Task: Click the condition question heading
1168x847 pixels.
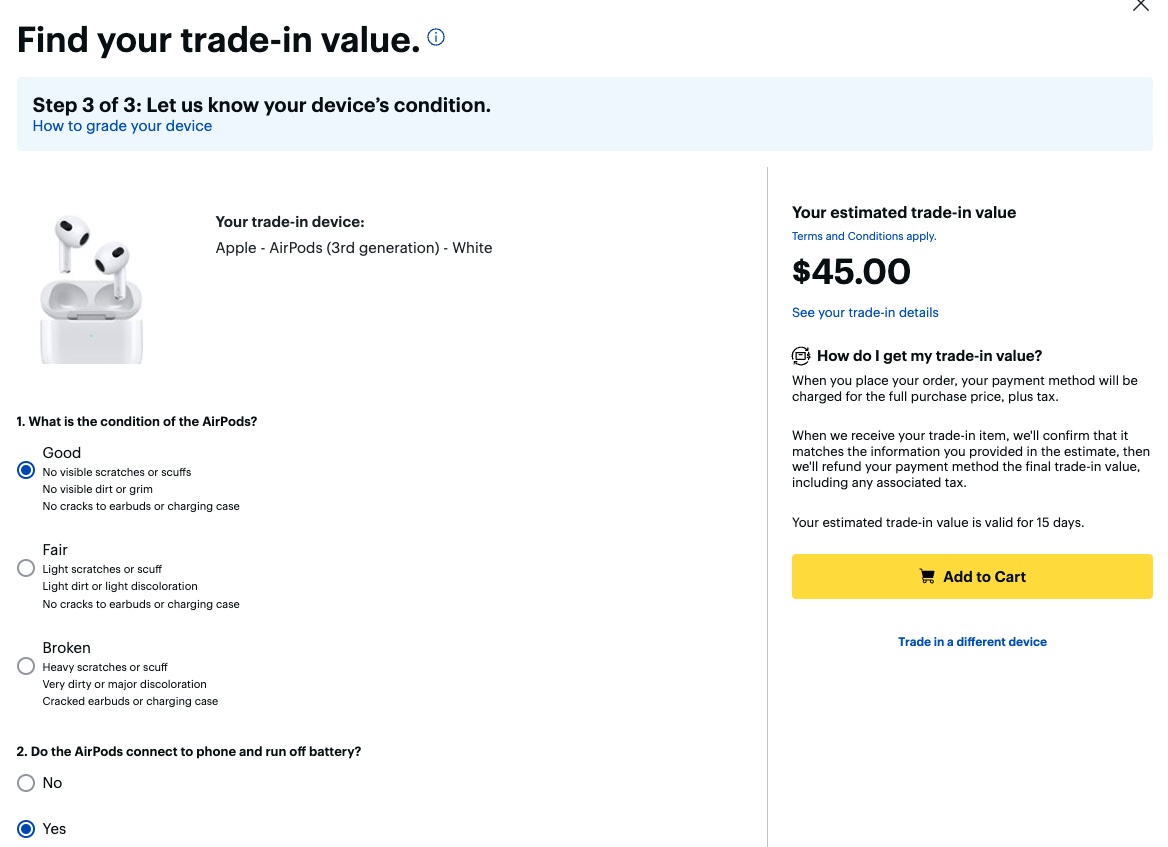Action: (x=137, y=421)
